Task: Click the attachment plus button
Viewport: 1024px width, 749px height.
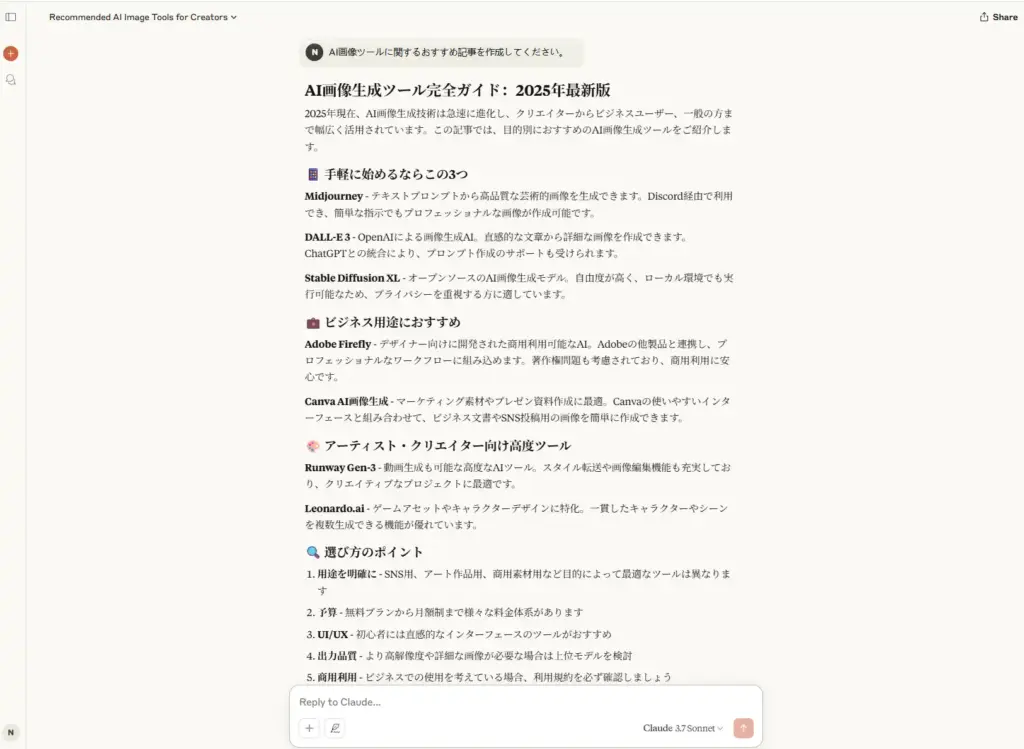Action: (x=309, y=728)
